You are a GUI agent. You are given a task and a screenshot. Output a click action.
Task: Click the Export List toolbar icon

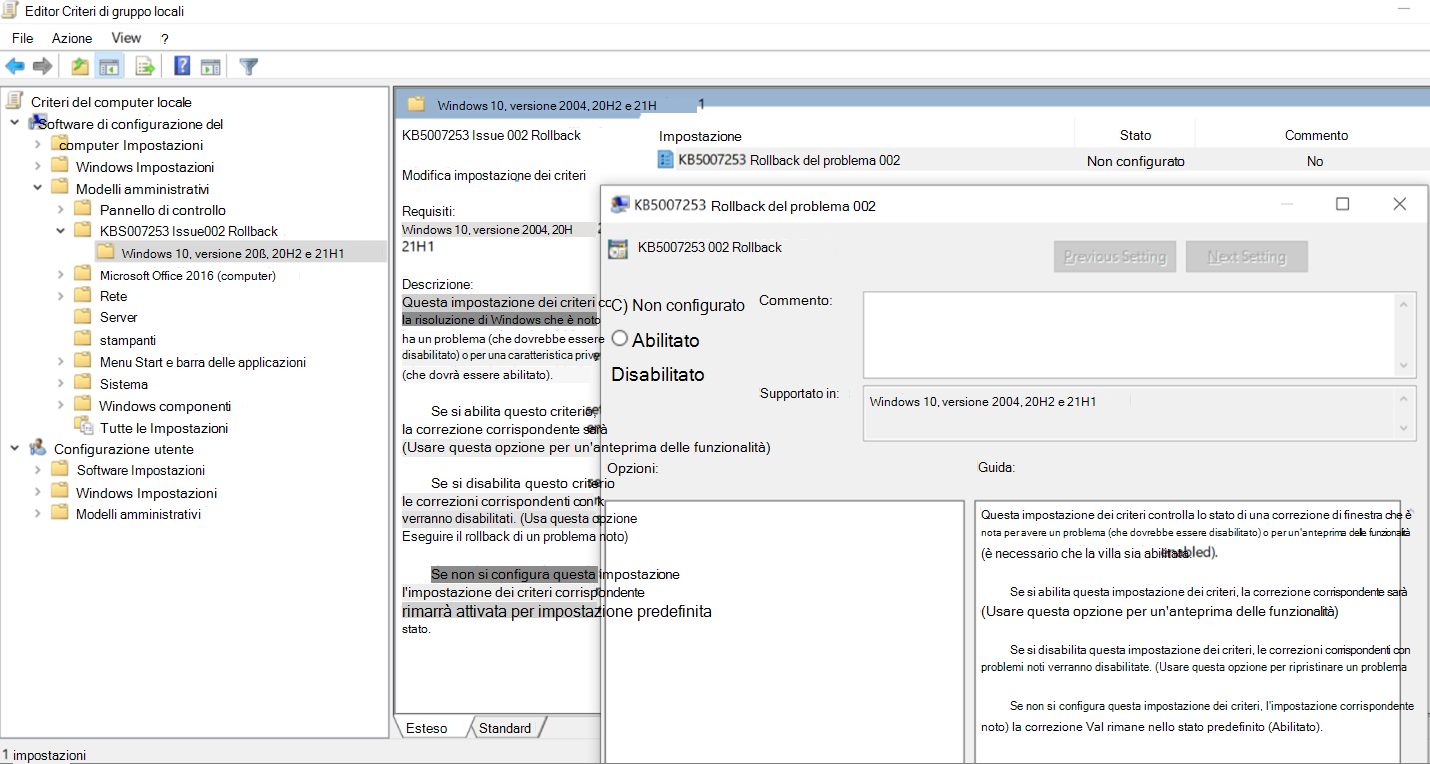tap(146, 66)
